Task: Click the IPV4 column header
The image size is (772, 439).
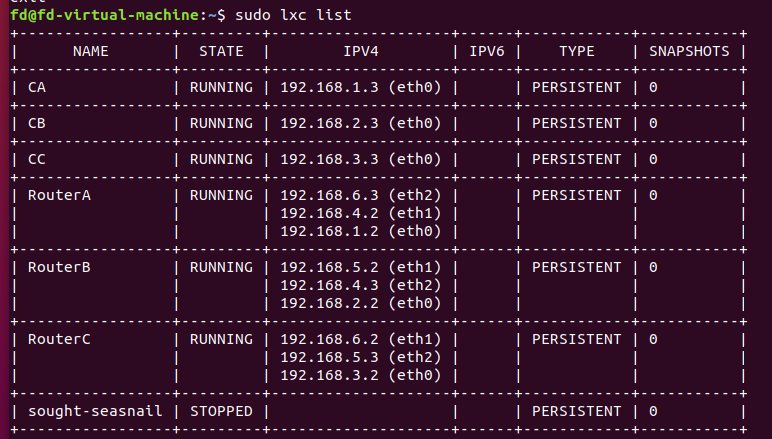Action: (x=361, y=51)
